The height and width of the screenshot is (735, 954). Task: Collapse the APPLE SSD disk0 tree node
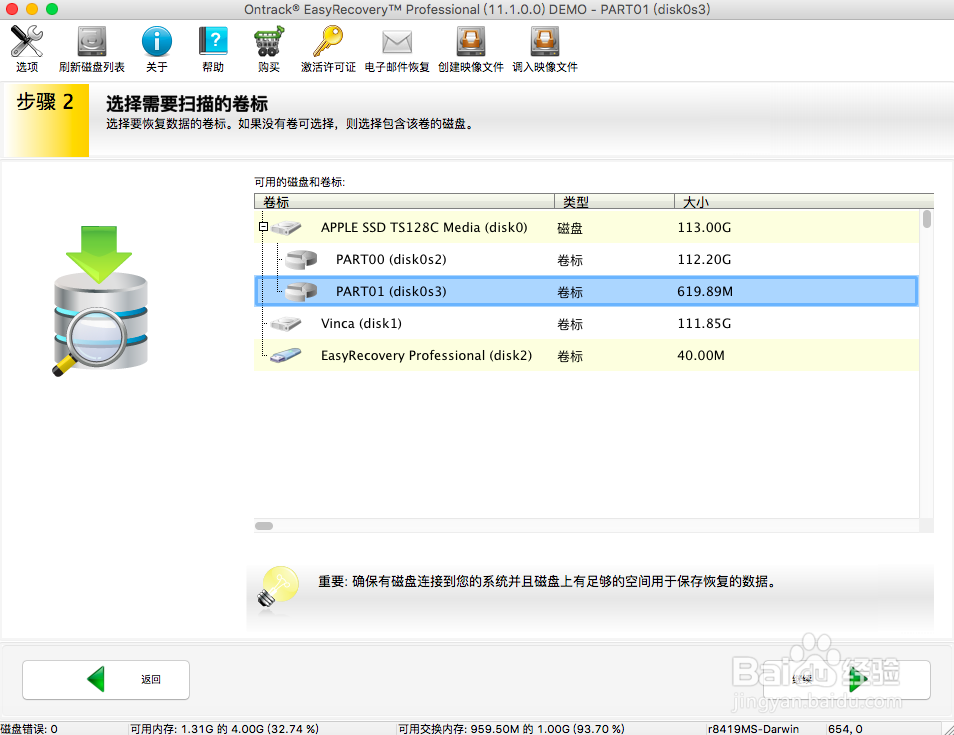pos(263,227)
